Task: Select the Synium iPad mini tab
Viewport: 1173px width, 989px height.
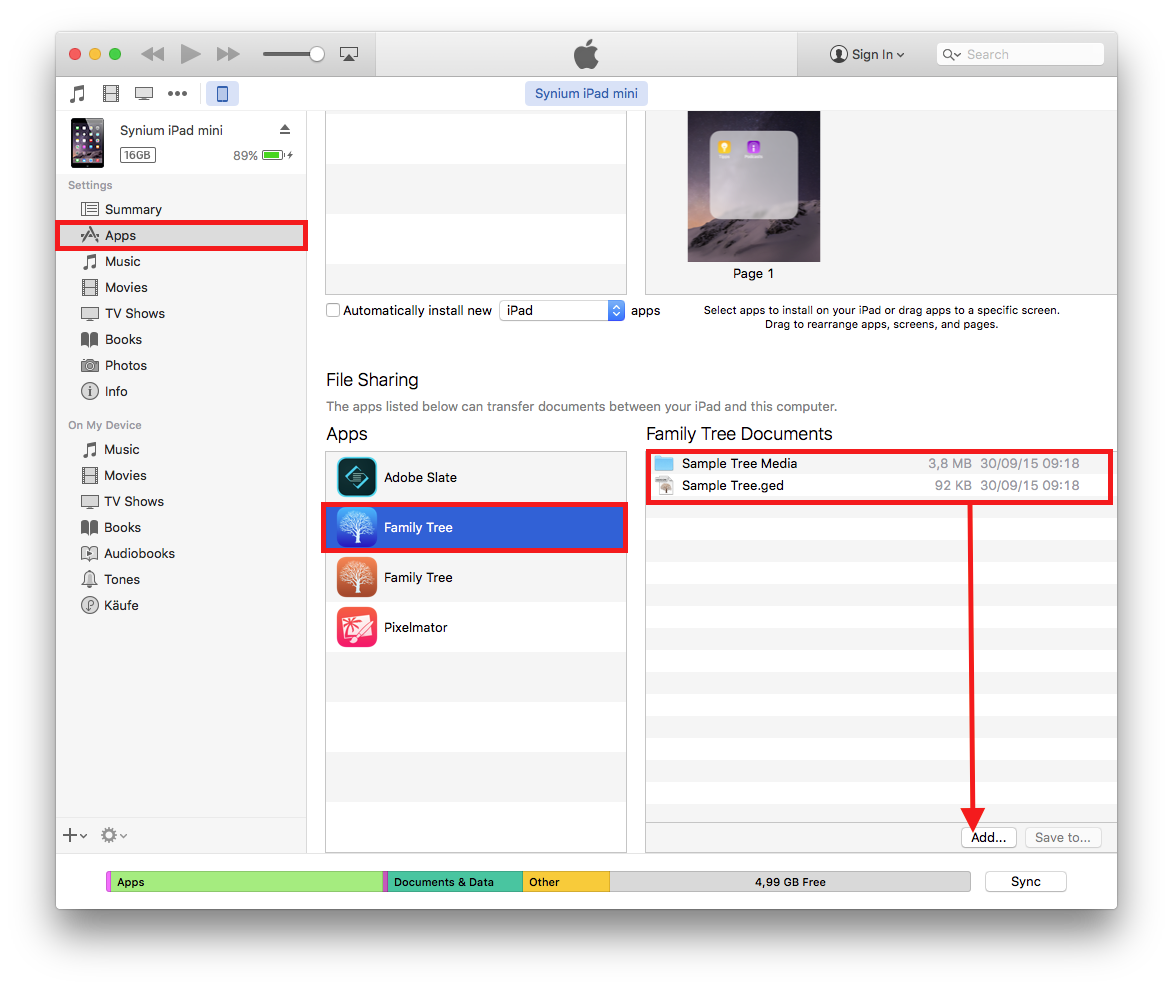Action: 586,94
